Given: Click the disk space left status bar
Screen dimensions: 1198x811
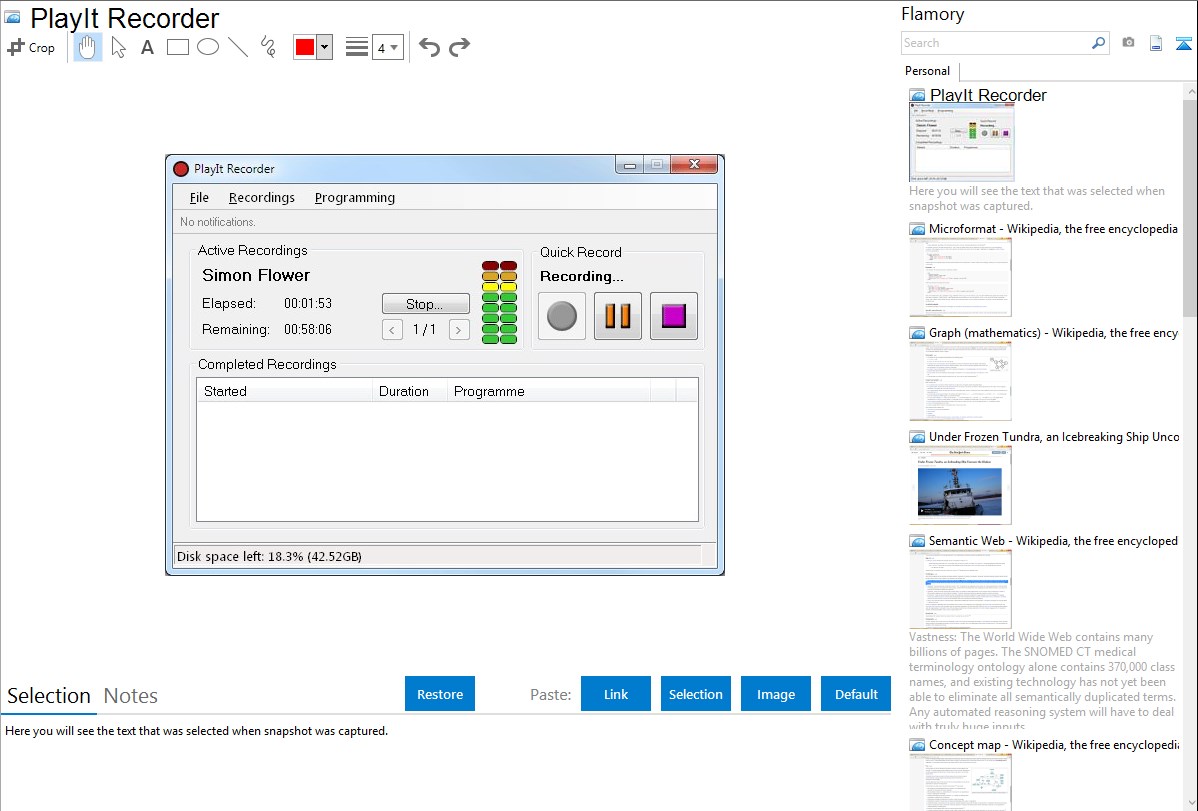Looking at the screenshot, I should pos(438,556).
